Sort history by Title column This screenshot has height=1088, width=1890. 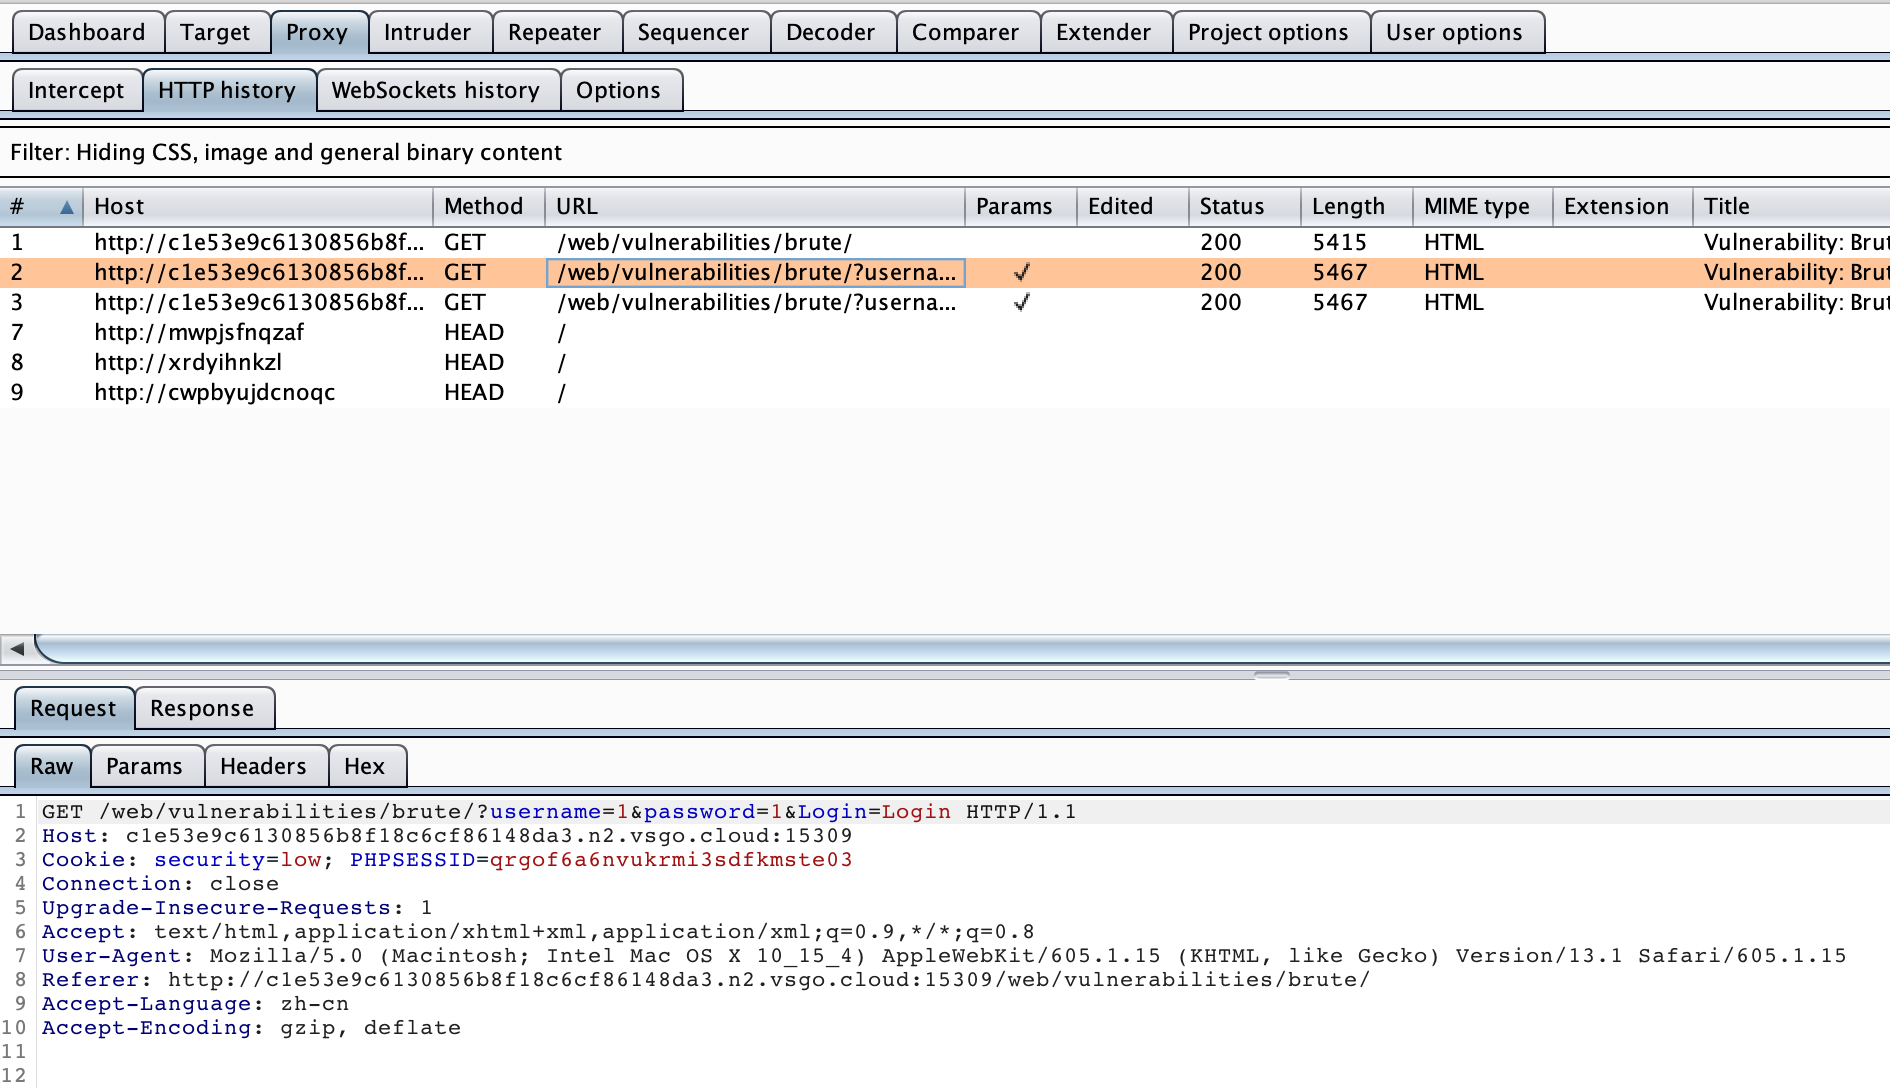pos(1792,206)
